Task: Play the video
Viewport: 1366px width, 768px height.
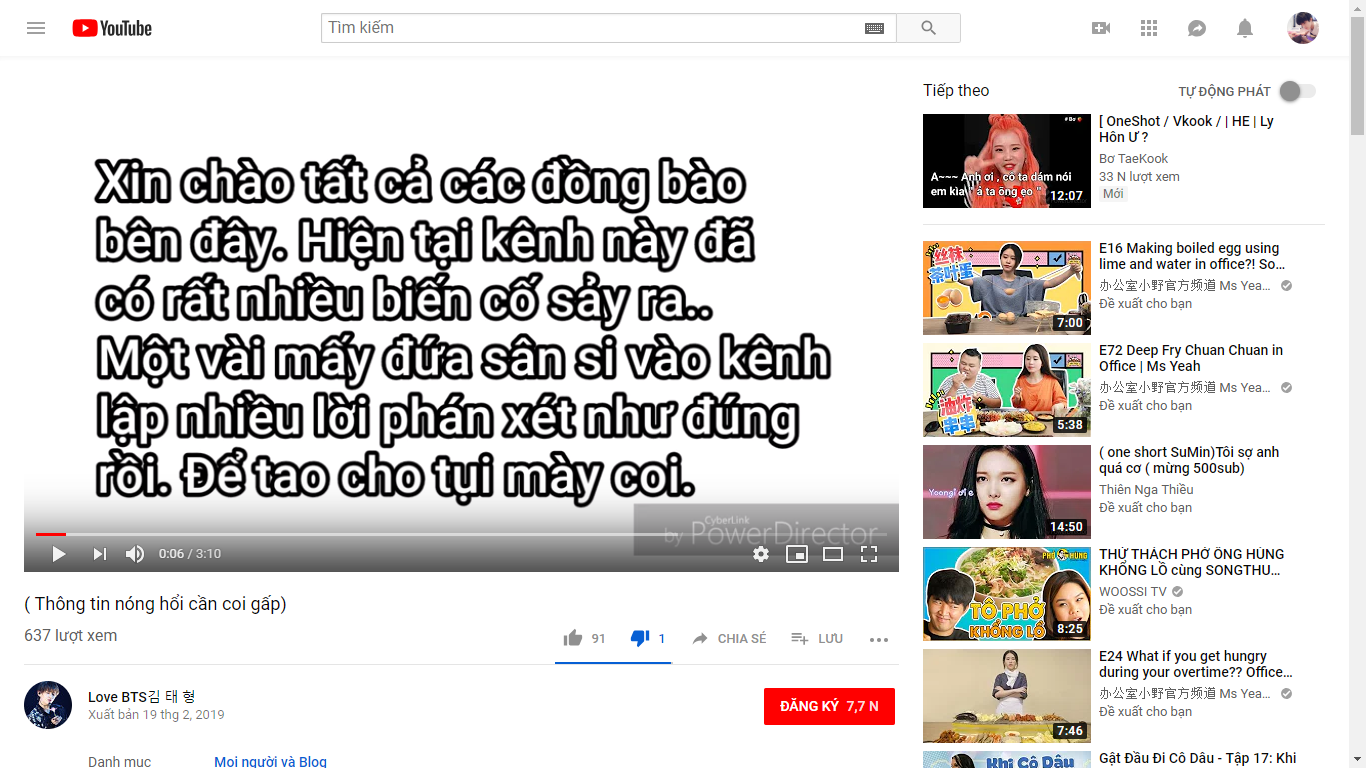Action: click(58, 554)
